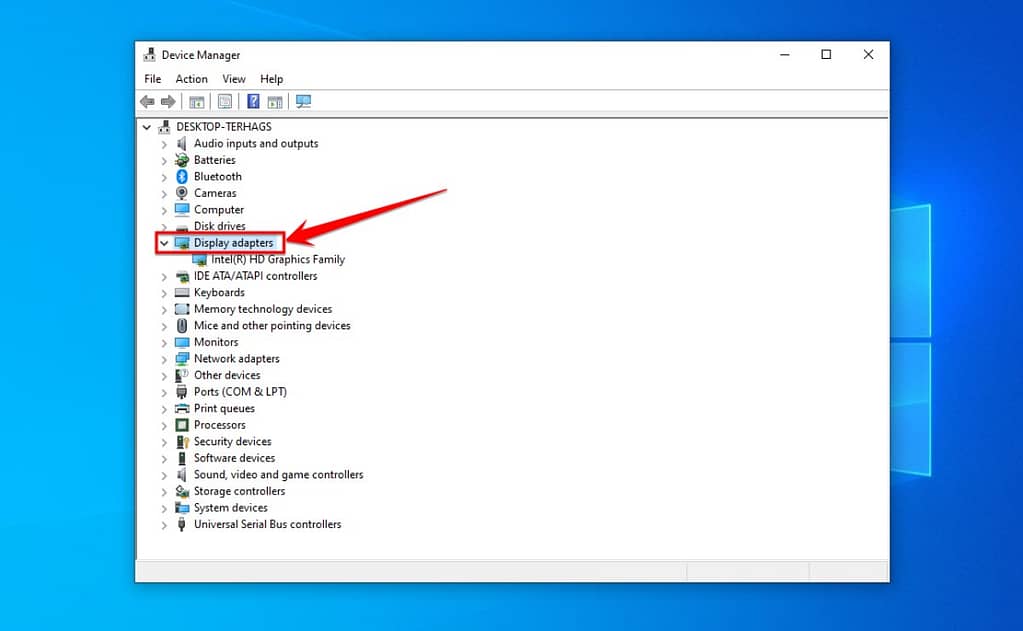1023x631 pixels.
Task: Maximize the Device Manager window
Action: pyautogui.click(x=826, y=55)
